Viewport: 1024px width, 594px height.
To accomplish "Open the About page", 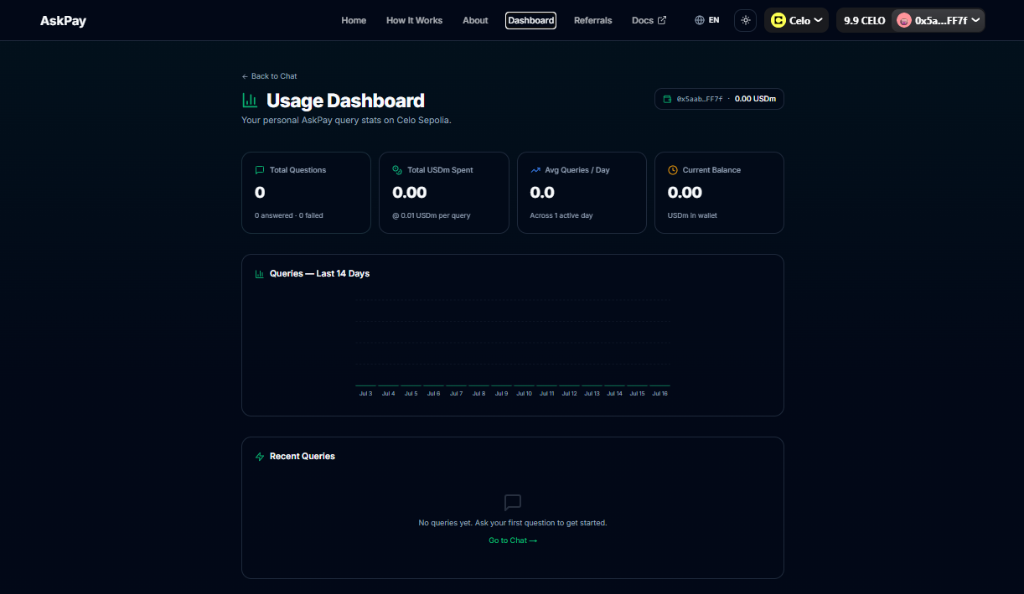I will [x=475, y=20].
